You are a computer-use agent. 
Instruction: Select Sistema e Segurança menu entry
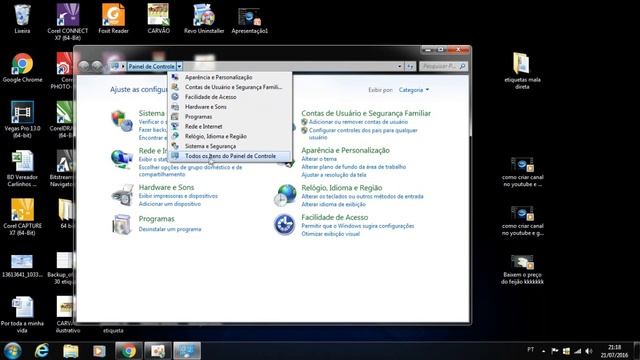click(230, 146)
